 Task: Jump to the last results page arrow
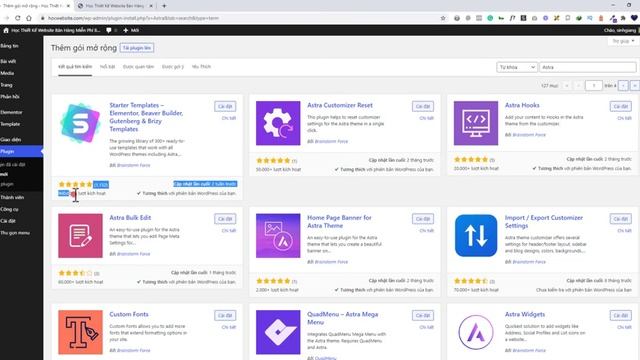pyautogui.click(x=635, y=86)
